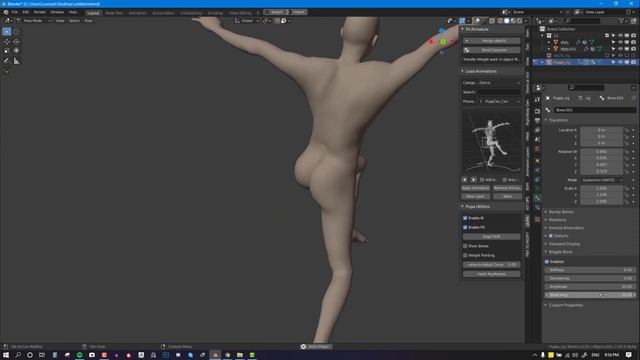
Task: Open the Edit menu
Action: [25, 12]
